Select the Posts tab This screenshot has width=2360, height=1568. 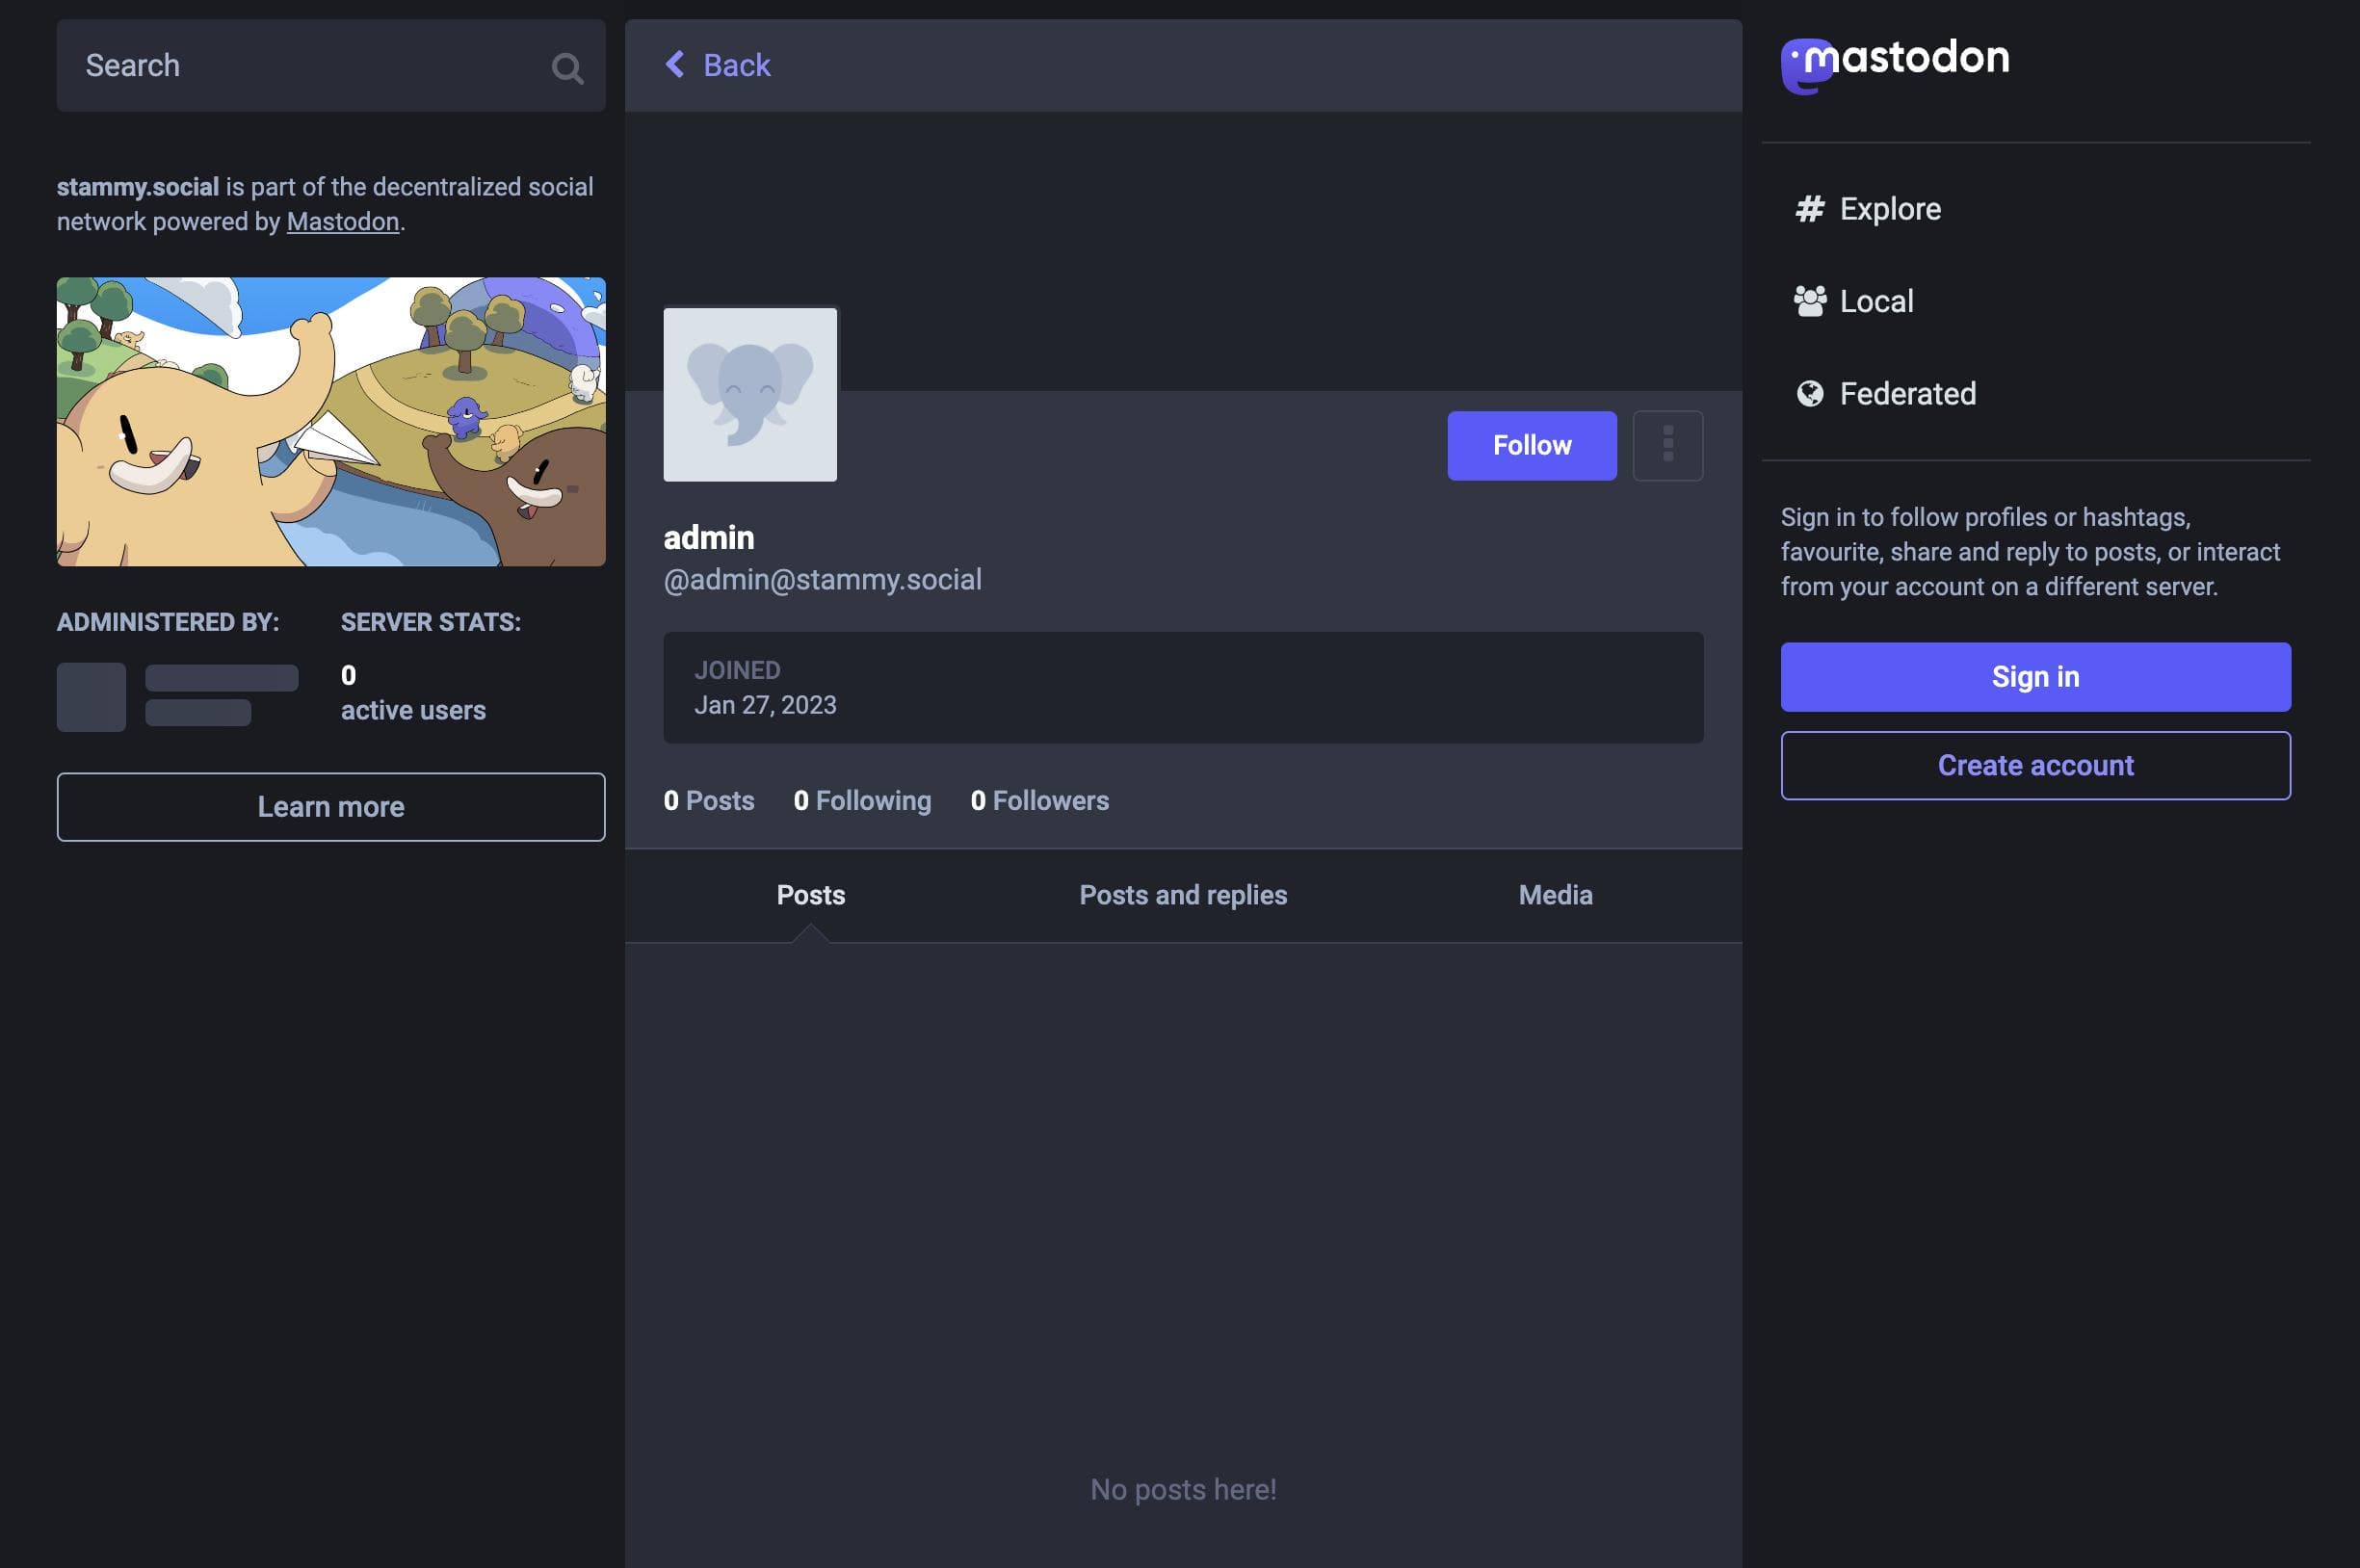tap(810, 894)
